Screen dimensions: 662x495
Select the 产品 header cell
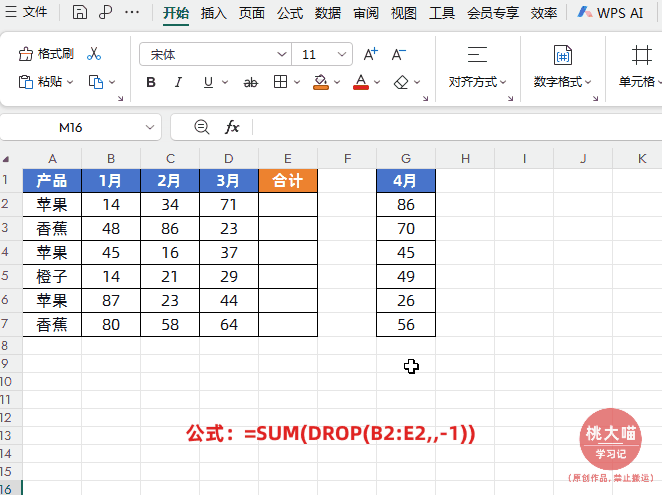(x=52, y=181)
